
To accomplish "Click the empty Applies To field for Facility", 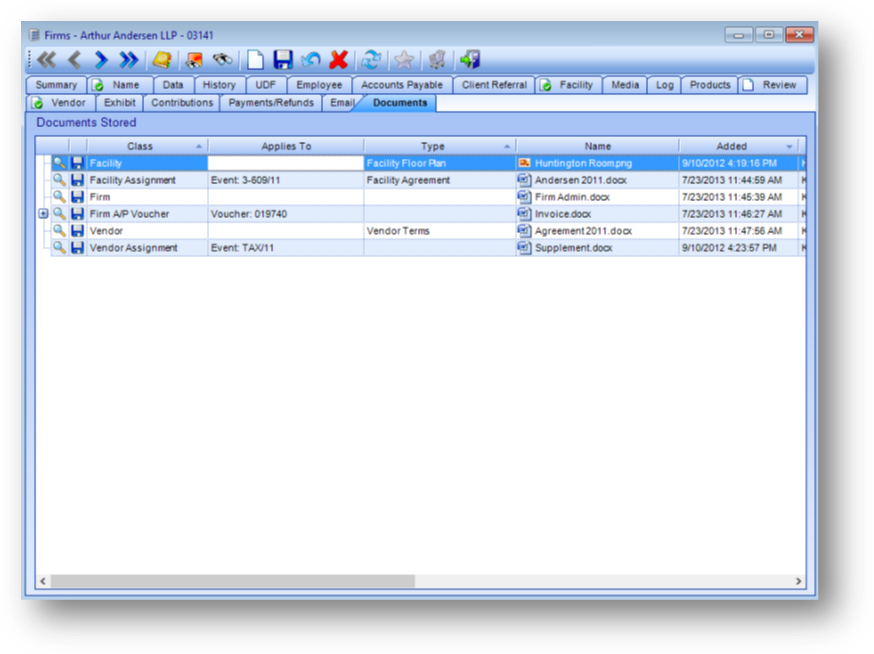I will click(x=285, y=163).
